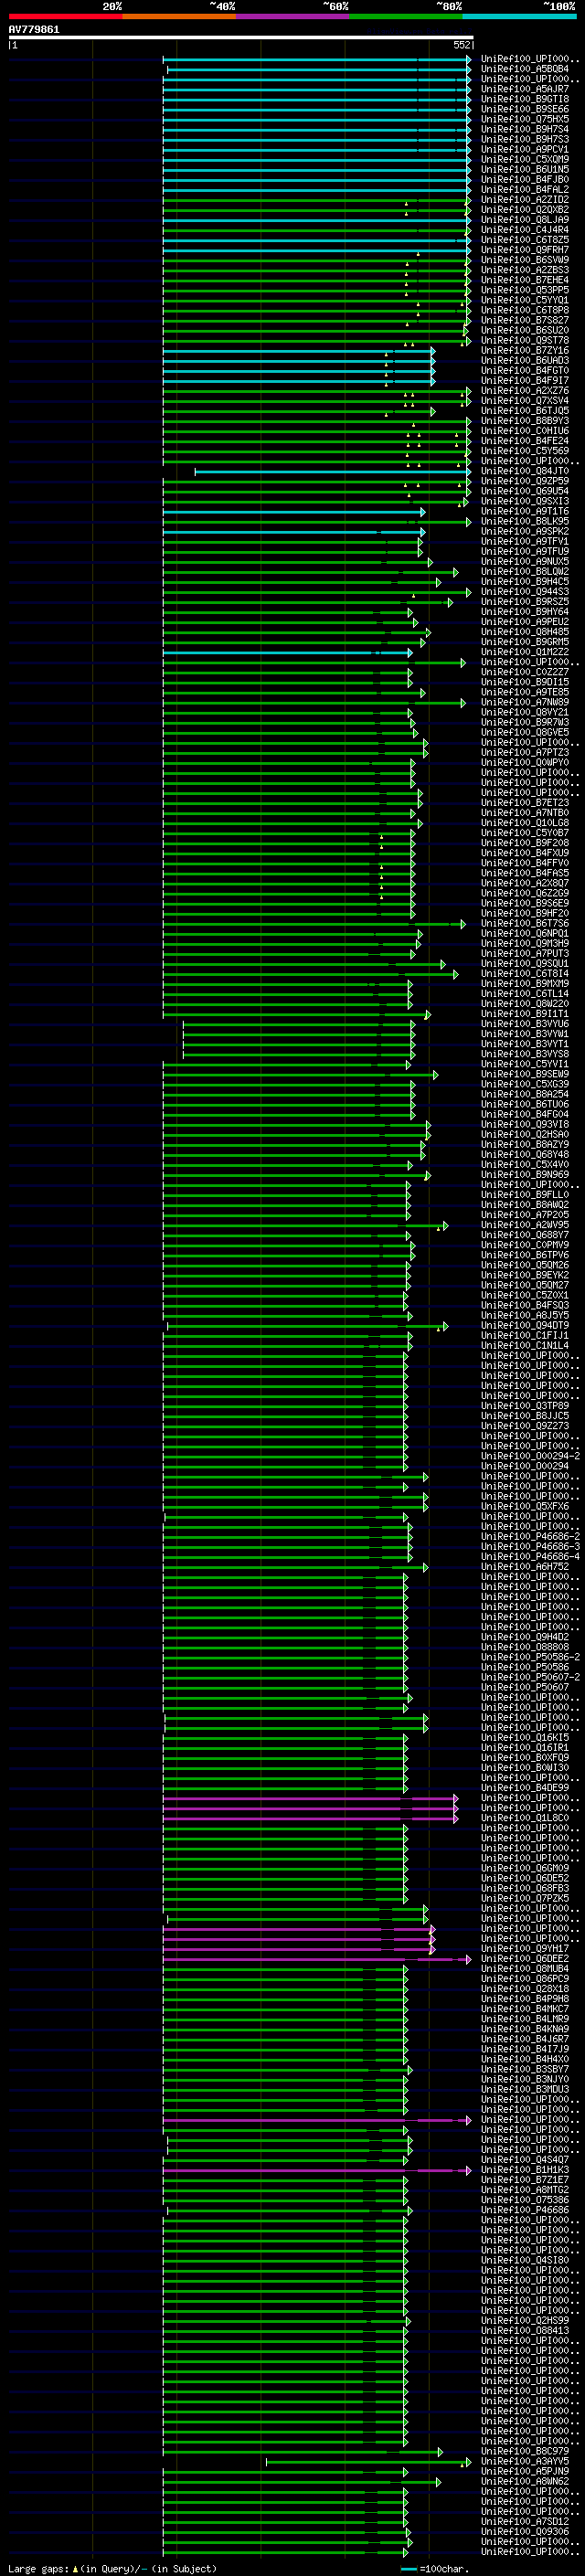
Task: Click the UniRef100_Q53PP5 hit label
Action: (x=525, y=290)
